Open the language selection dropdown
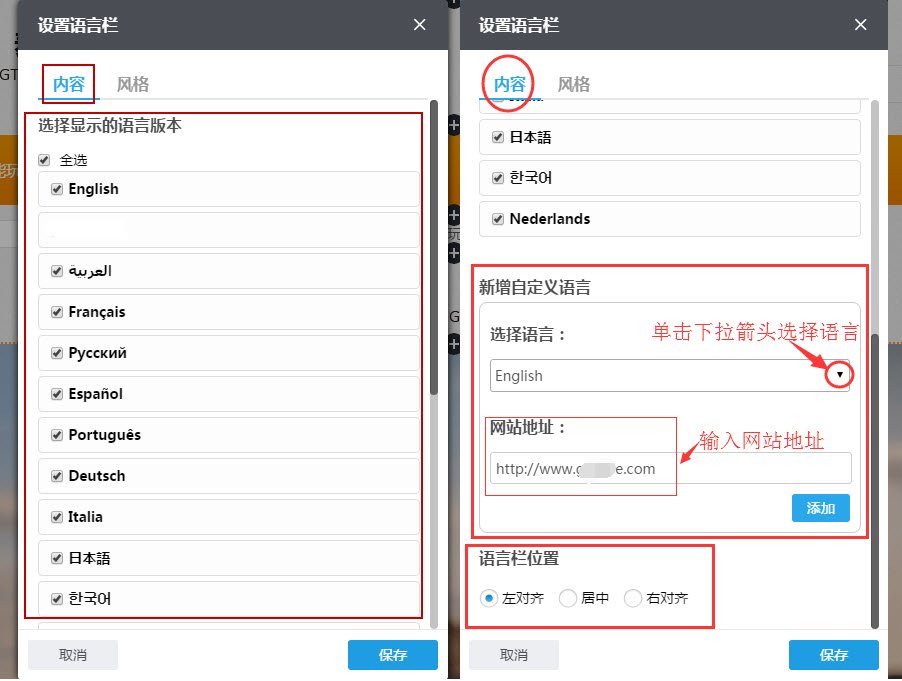This screenshot has height=681, width=902. (x=841, y=374)
